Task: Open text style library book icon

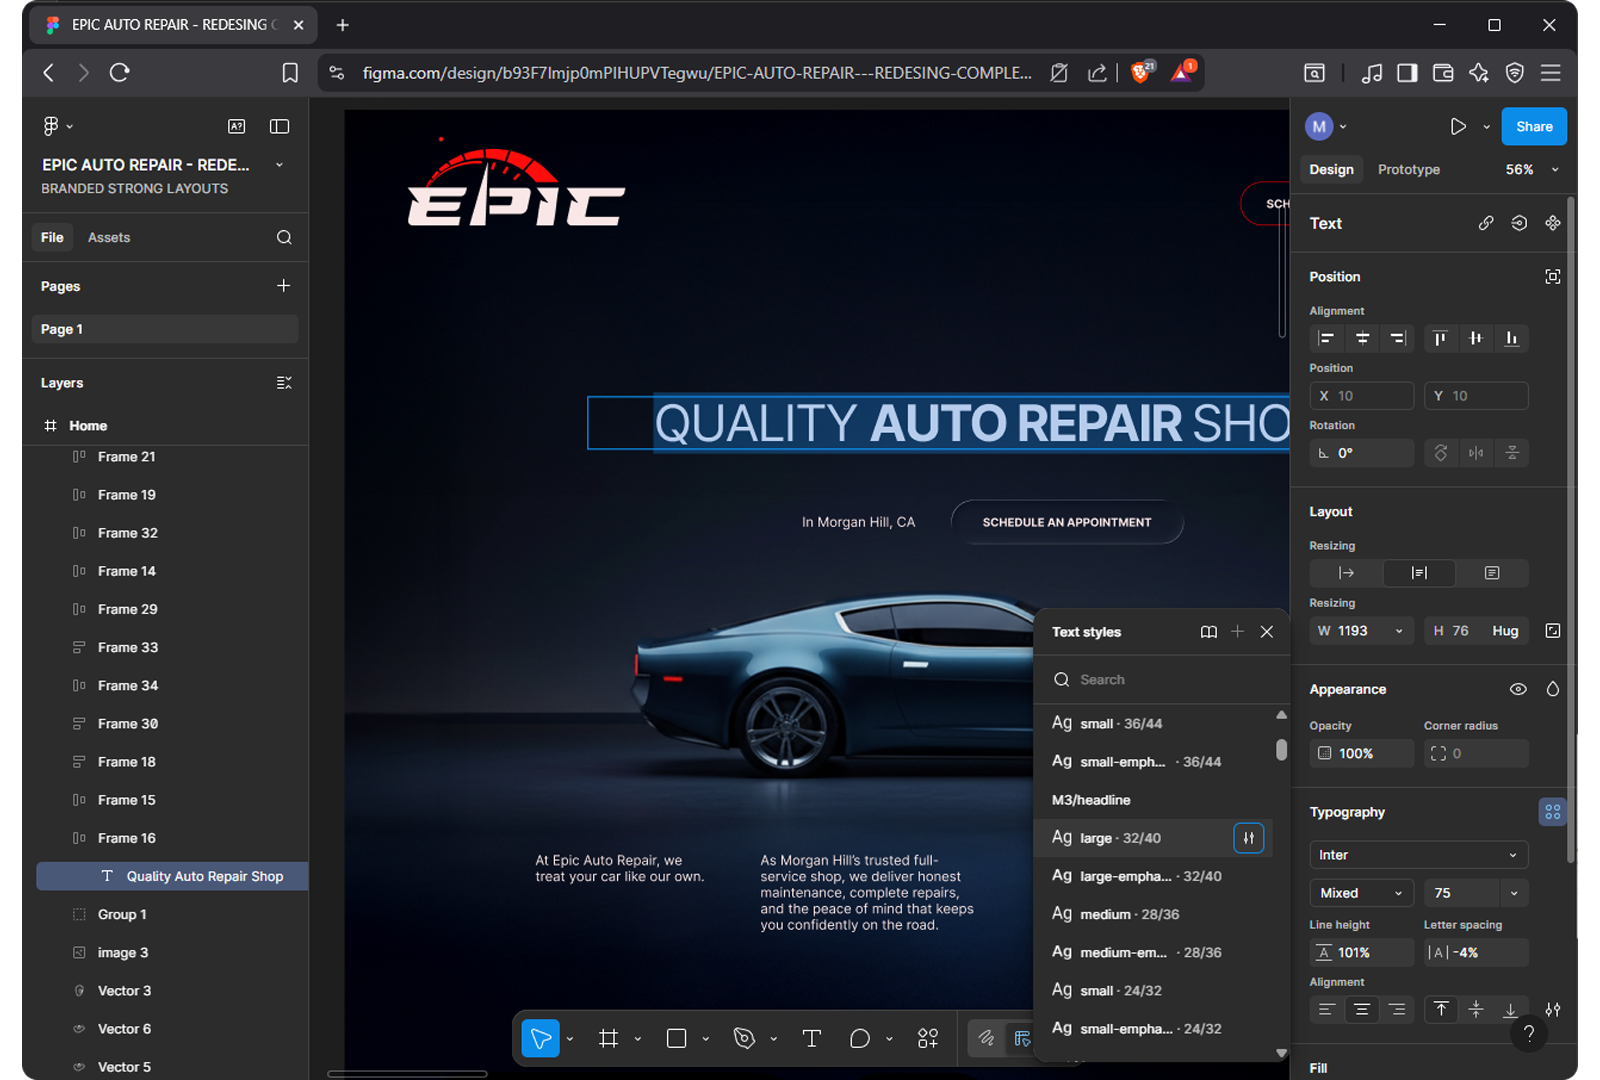Action: click(x=1208, y=632)
